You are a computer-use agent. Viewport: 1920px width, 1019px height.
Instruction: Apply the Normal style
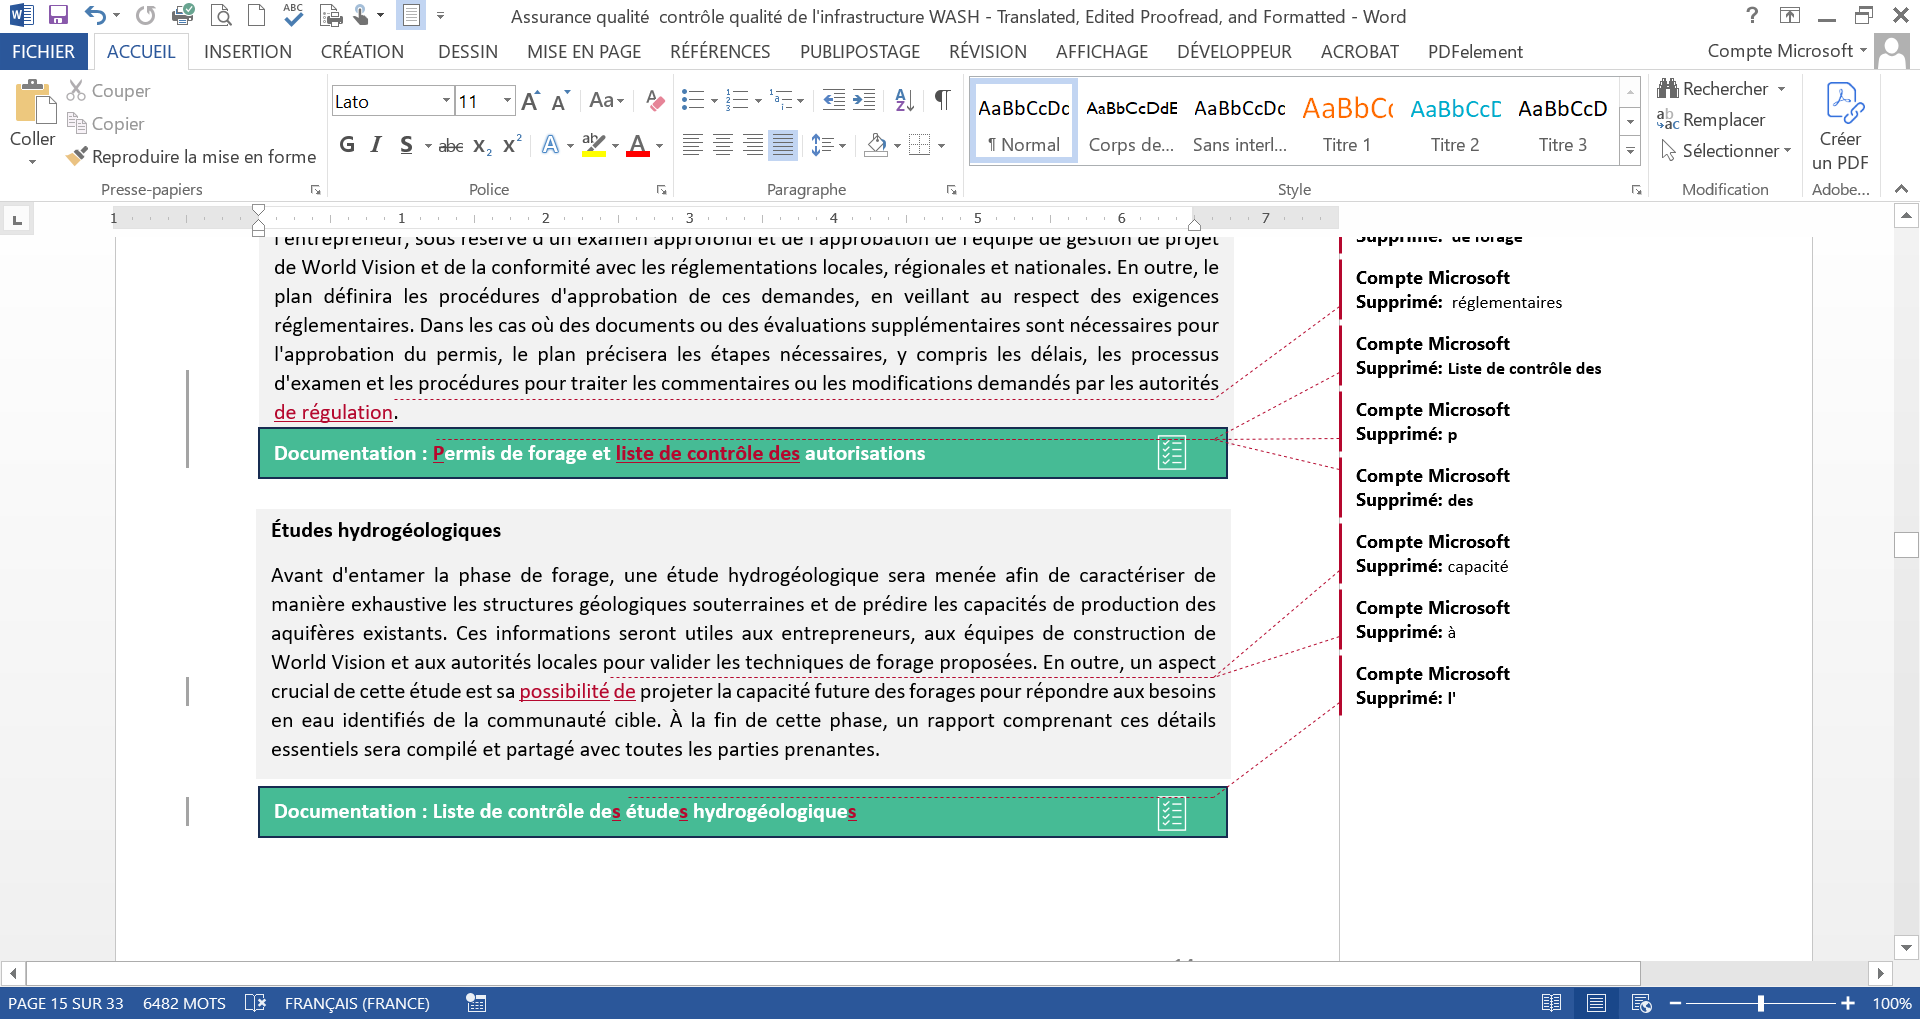point(1024,122)
